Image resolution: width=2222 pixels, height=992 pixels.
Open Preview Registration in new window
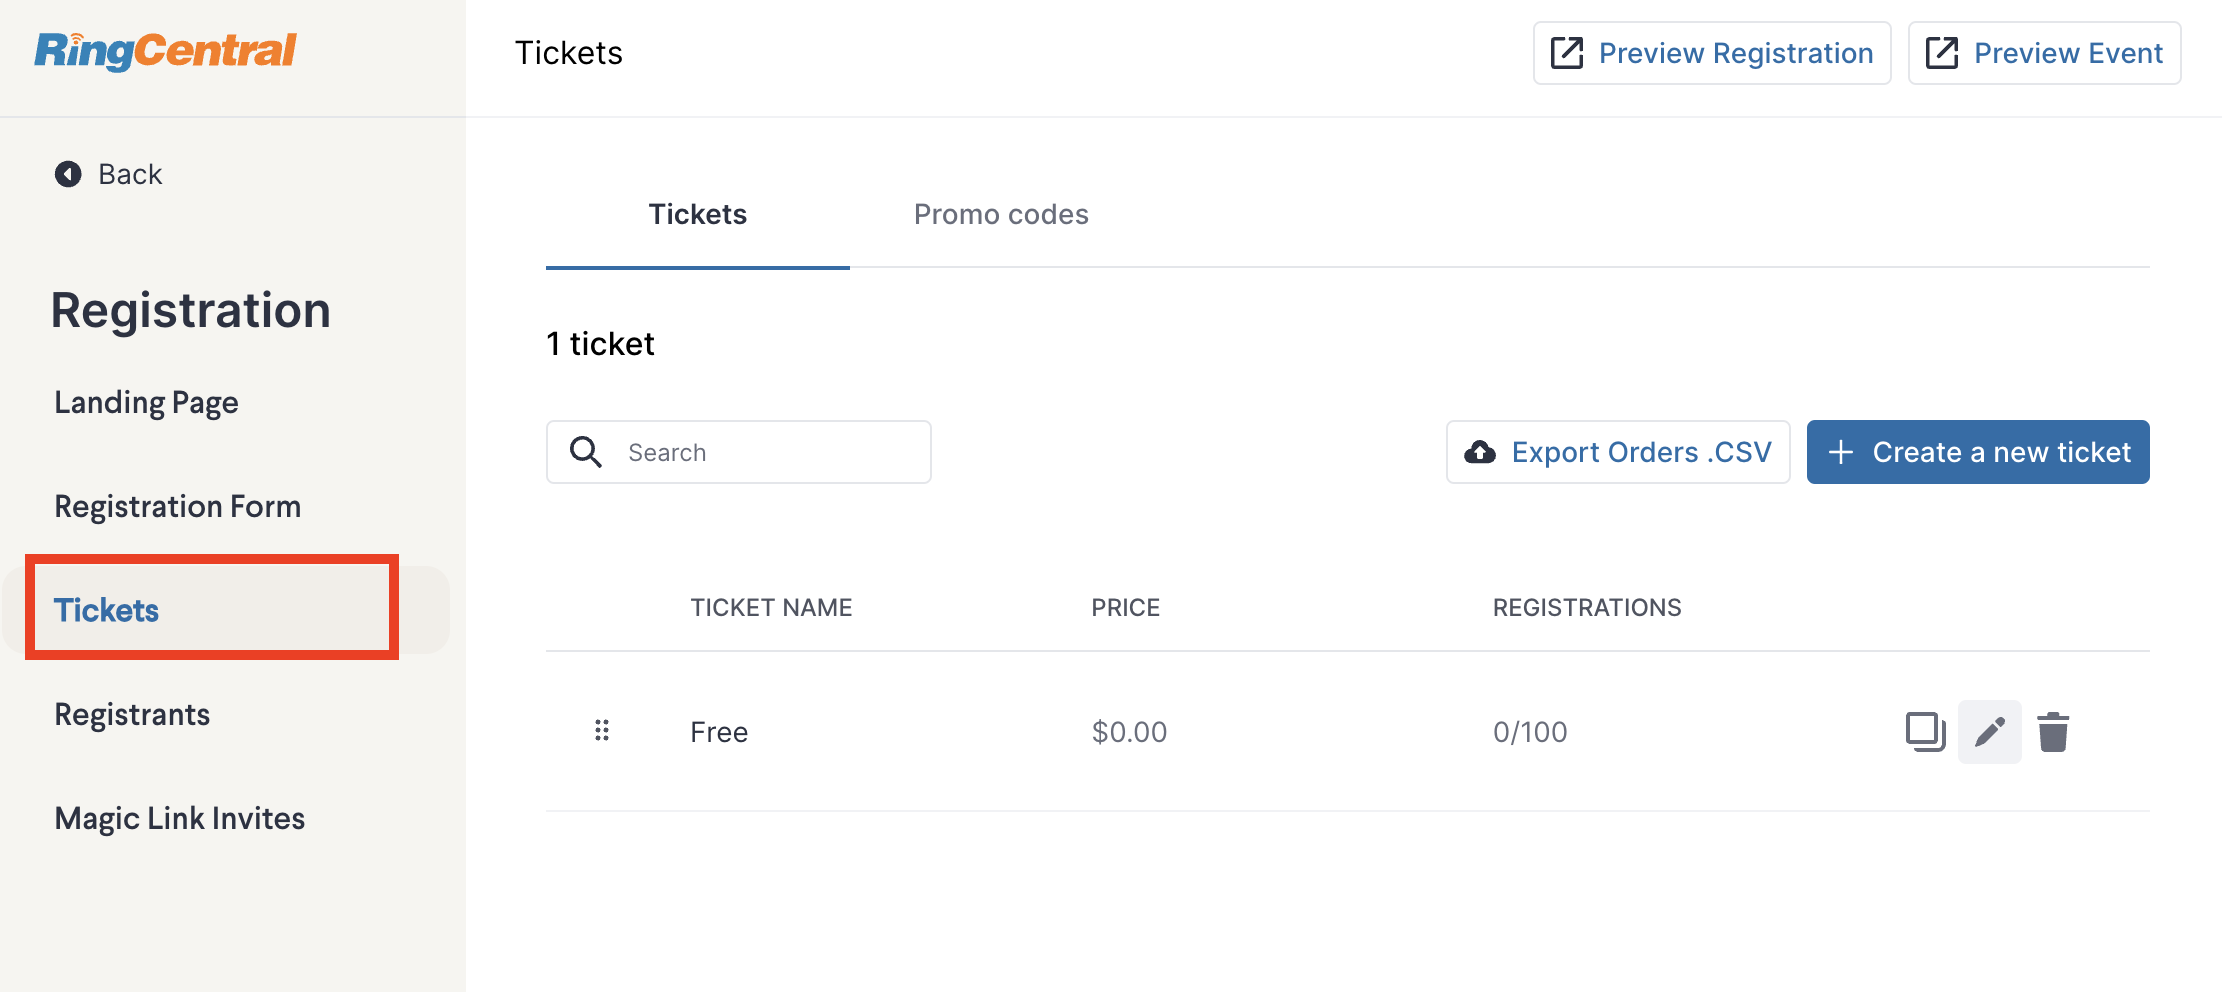[x=1712, y=53]
